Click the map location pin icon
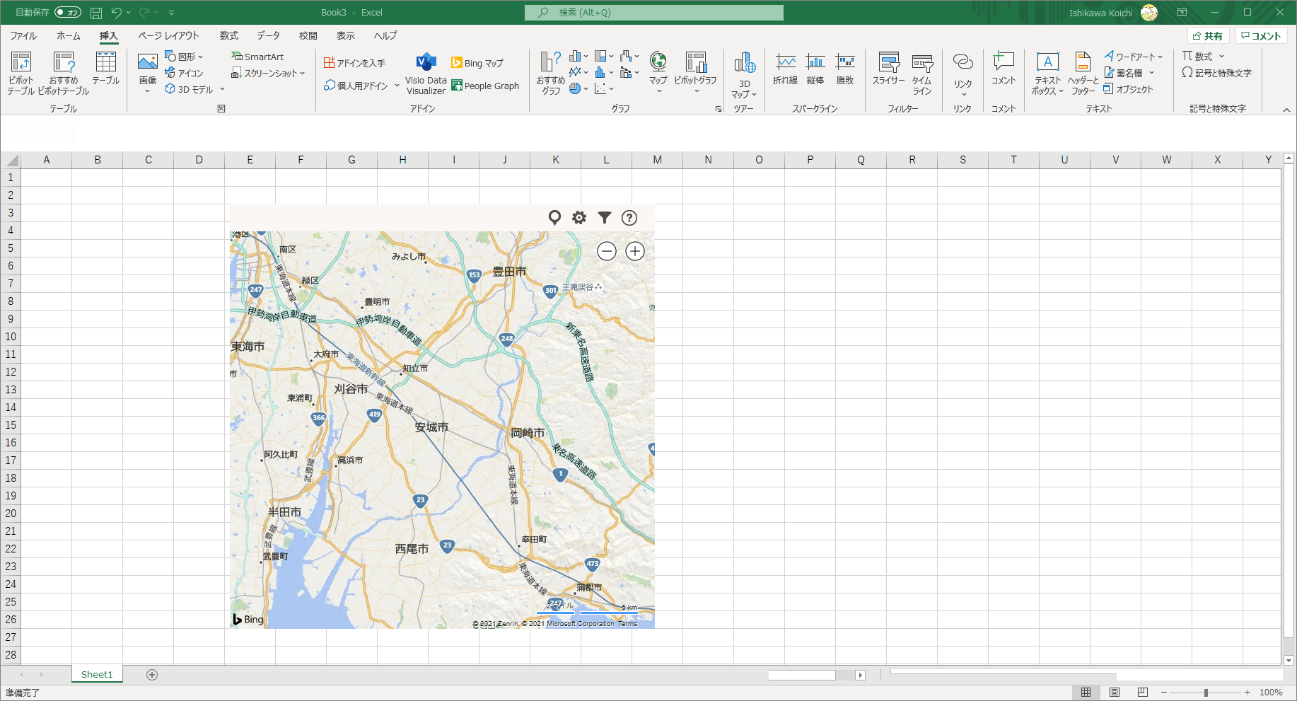 pyautogui.click(x=555, y=218)
